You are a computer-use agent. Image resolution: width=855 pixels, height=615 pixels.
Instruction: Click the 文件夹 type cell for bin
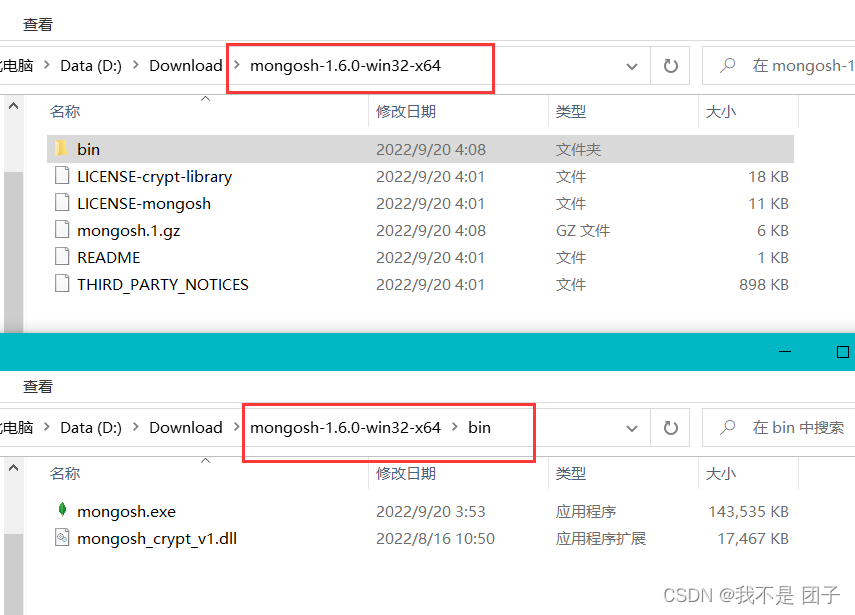click(x=578, y=149)
